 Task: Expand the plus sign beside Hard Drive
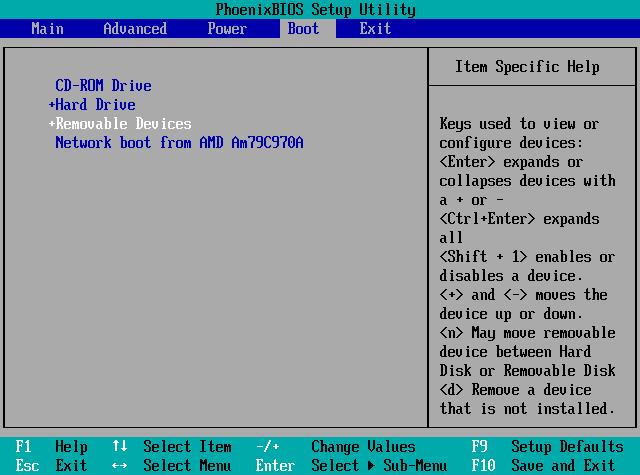51,105
